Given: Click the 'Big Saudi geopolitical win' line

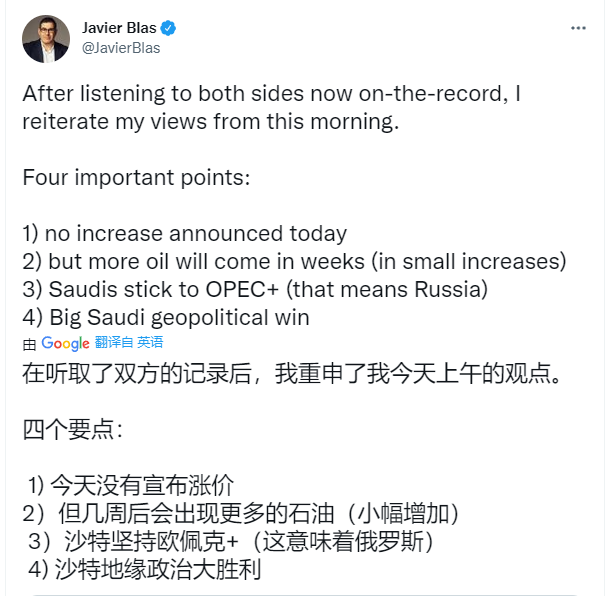Looking at the screenshot, I should 166,318.
